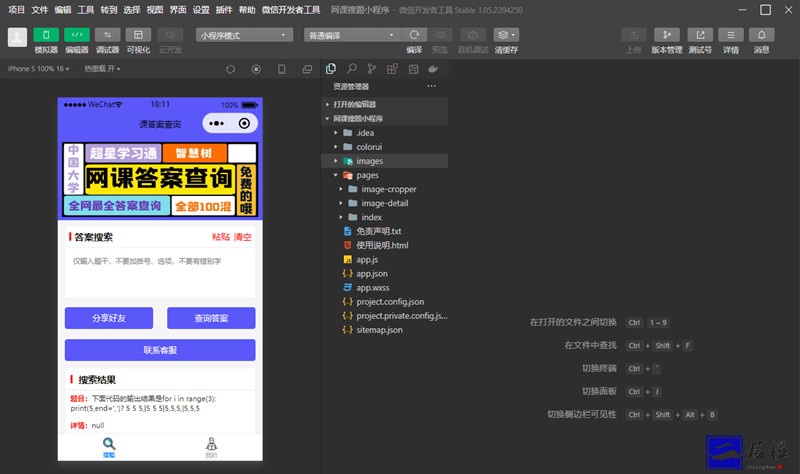800x474 pixels.
Task: Select the docker whale icon
Action: tap(434, 68)
